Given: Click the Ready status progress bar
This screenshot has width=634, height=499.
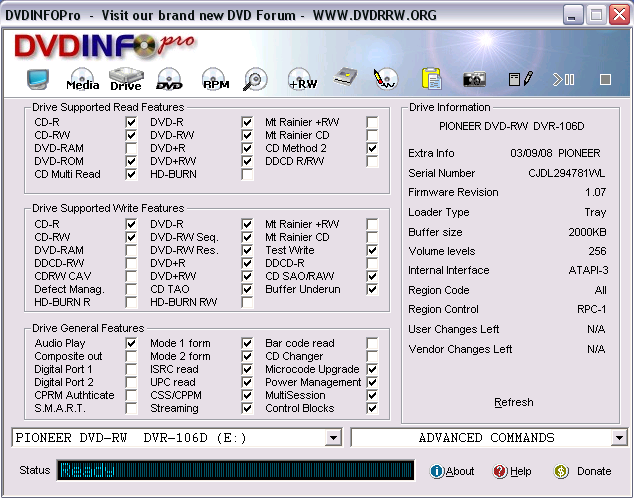Looking at the screenshot, I should (235, 470).
